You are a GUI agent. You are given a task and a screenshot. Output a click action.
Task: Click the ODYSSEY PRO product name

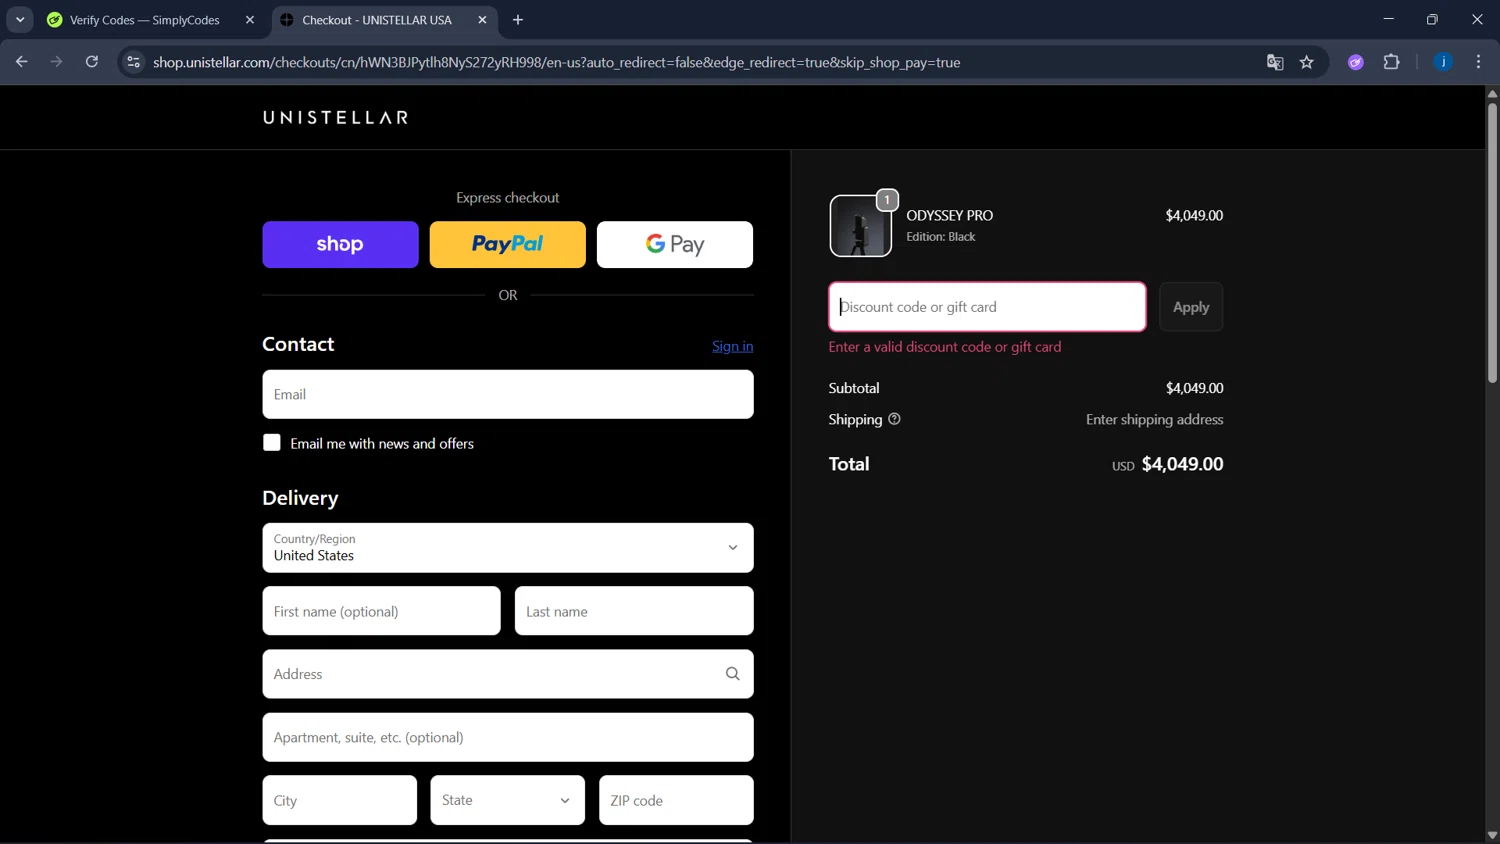coord(950,215)
